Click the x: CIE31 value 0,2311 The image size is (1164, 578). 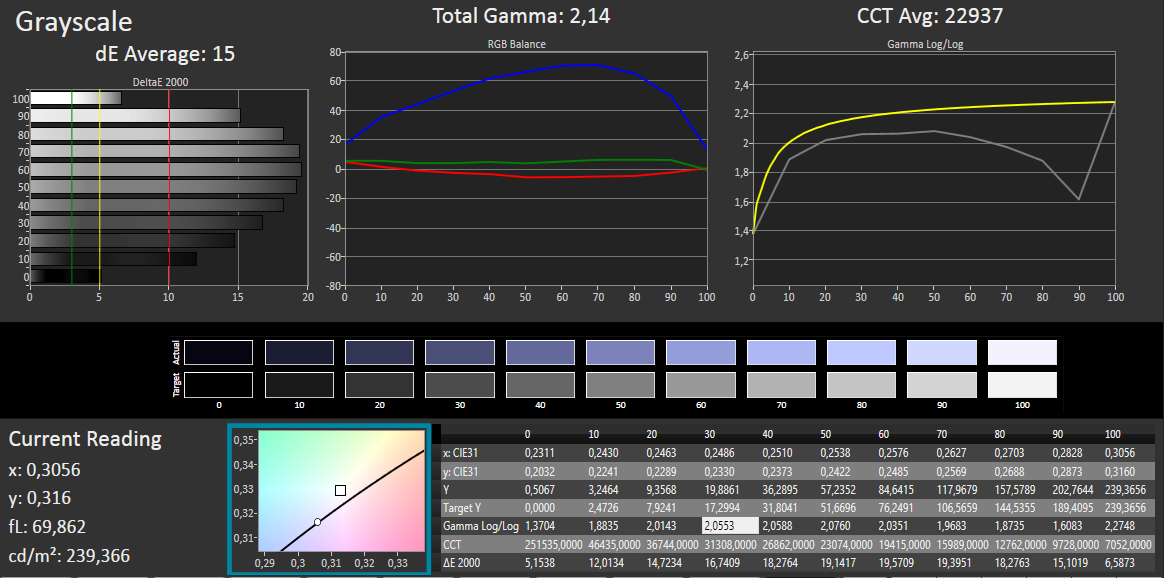[541, 453]
